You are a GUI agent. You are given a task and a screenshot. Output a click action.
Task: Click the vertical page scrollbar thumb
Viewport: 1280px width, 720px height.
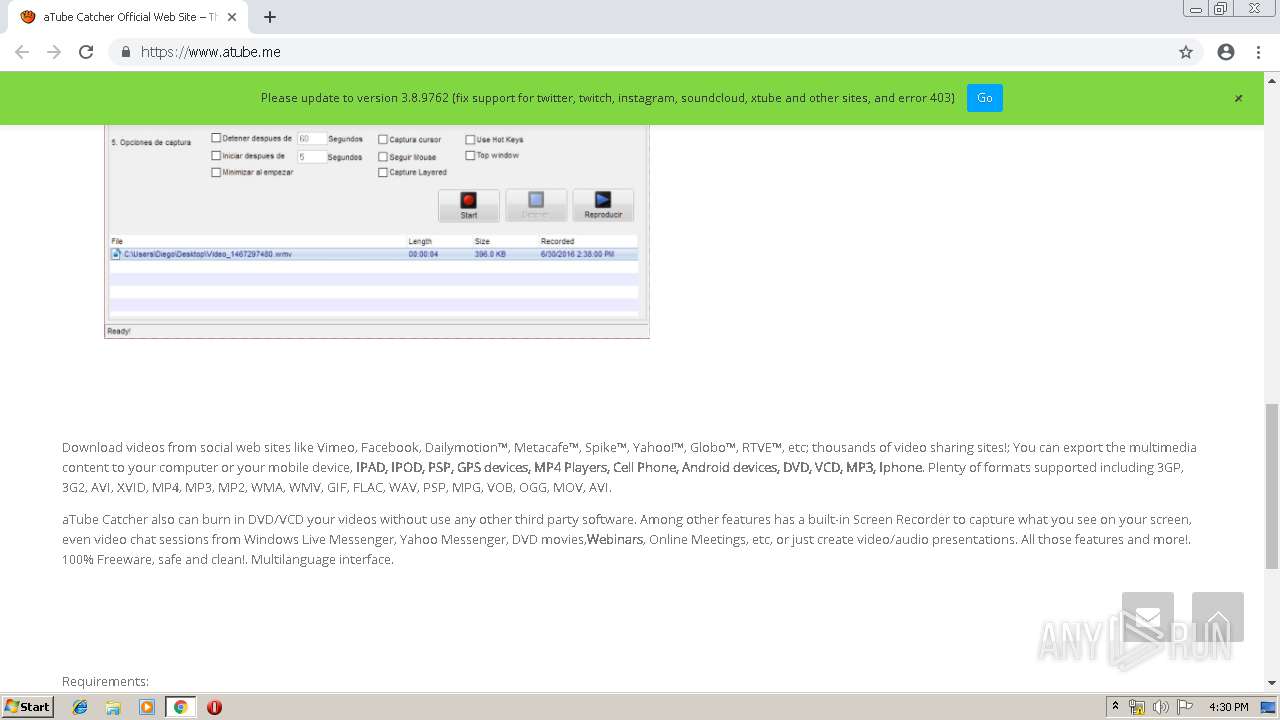coord(1272,486)
